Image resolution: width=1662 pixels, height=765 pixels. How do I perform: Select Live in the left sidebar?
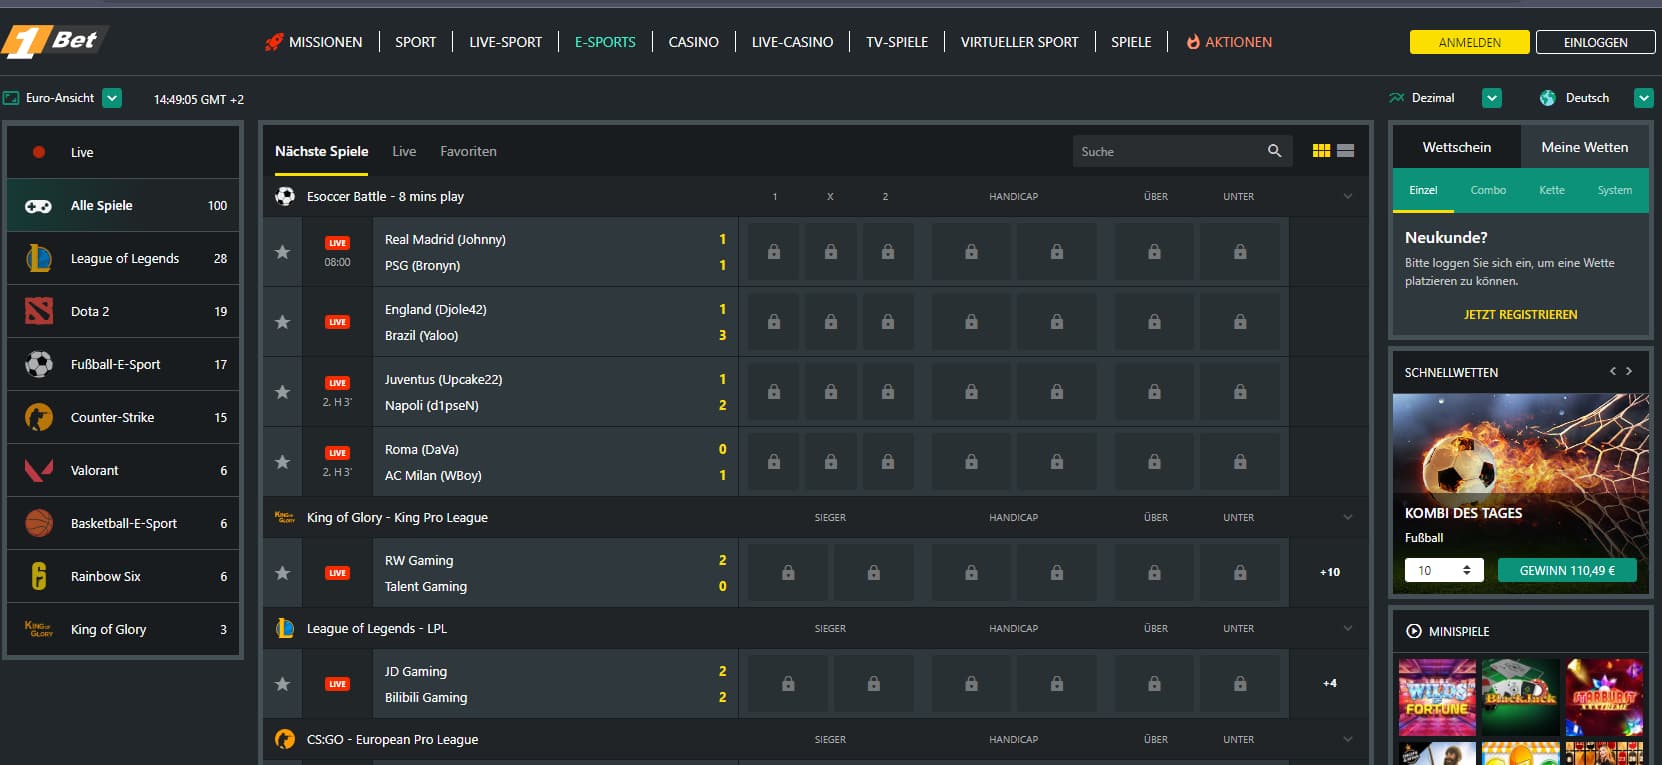(x=123, y=152)
